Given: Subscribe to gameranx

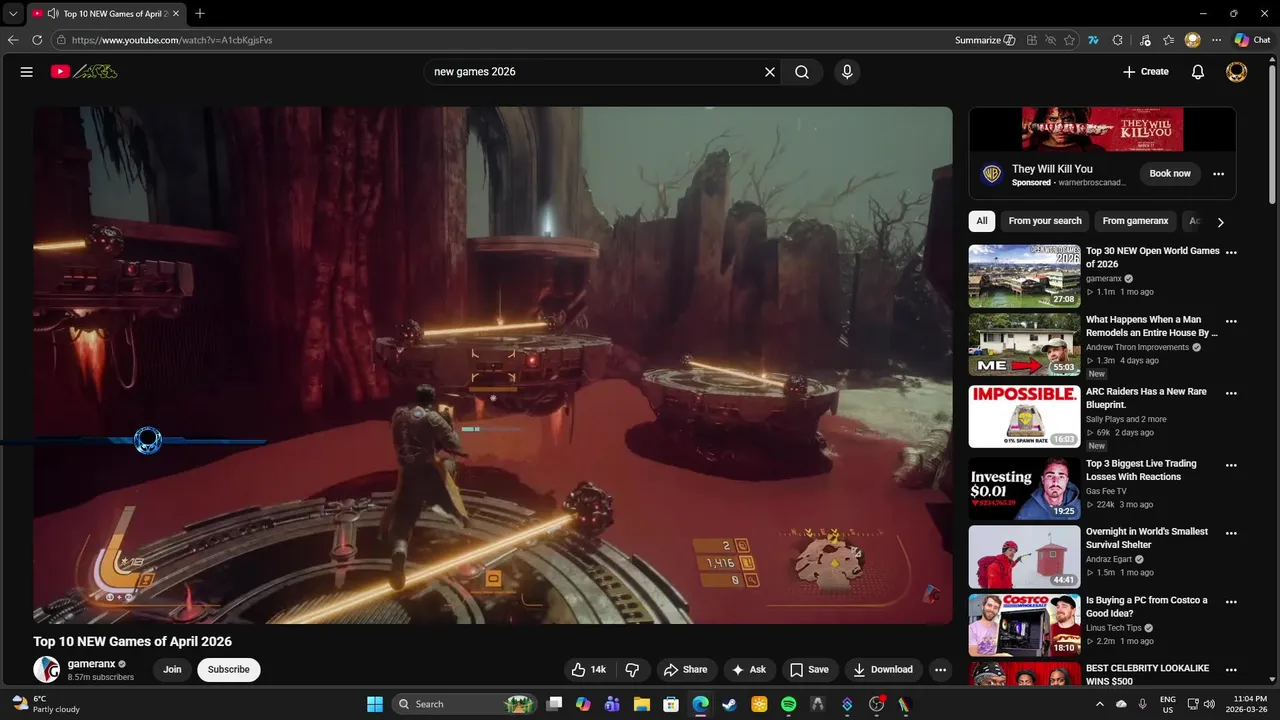Looking at the screenshot, I should tap(229, 670).
